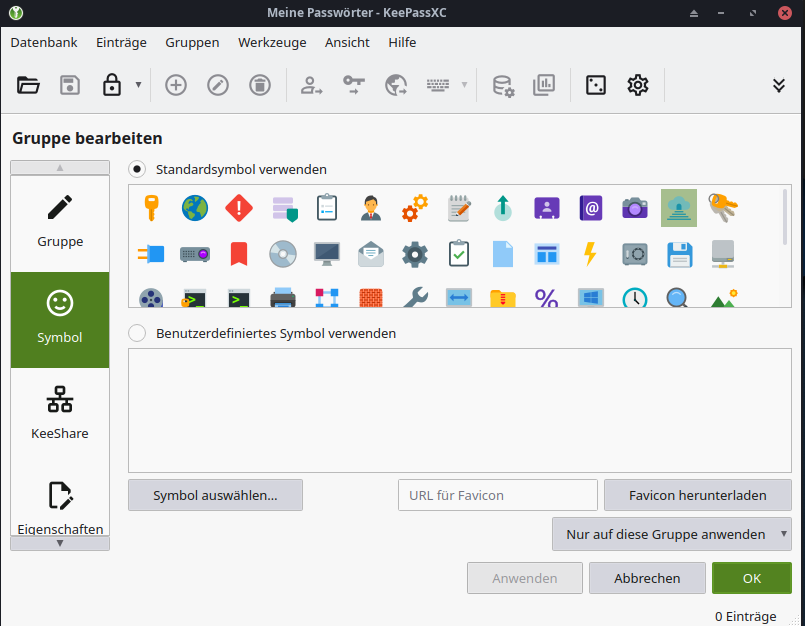Screen dimensions: 805x626
Task: Click the icon list vertical scrollbar
Action: (785, 218)
